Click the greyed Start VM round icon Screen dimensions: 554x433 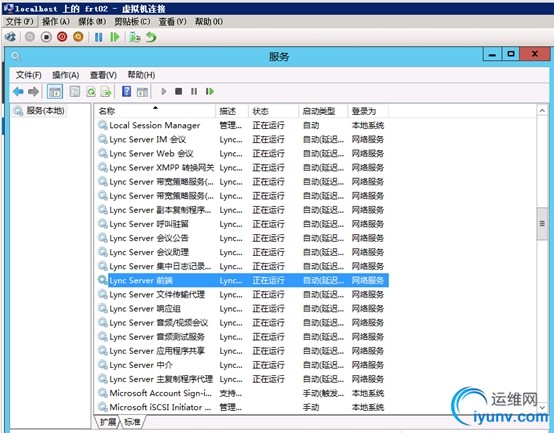click(30, 37)
